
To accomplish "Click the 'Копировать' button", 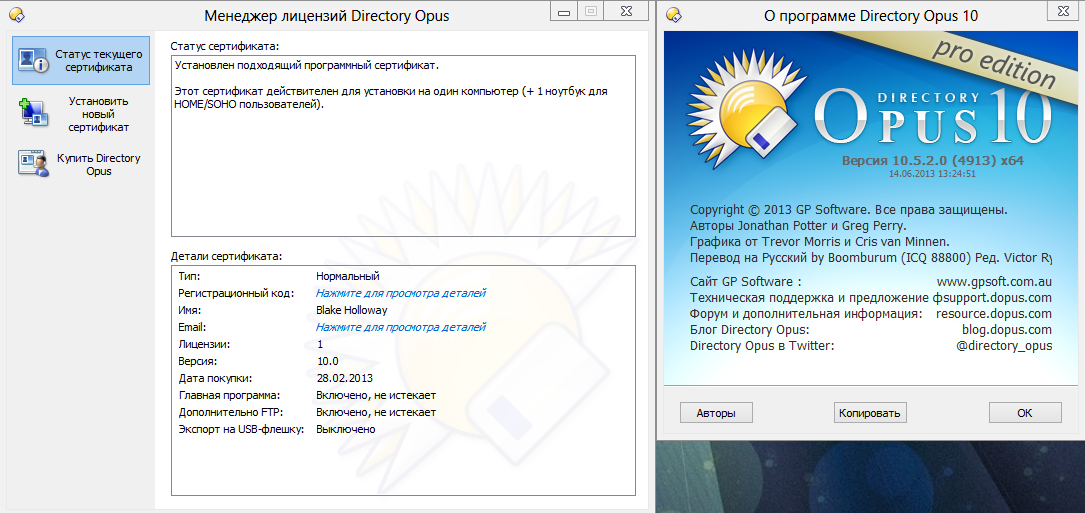I will (x=870, y=413).
